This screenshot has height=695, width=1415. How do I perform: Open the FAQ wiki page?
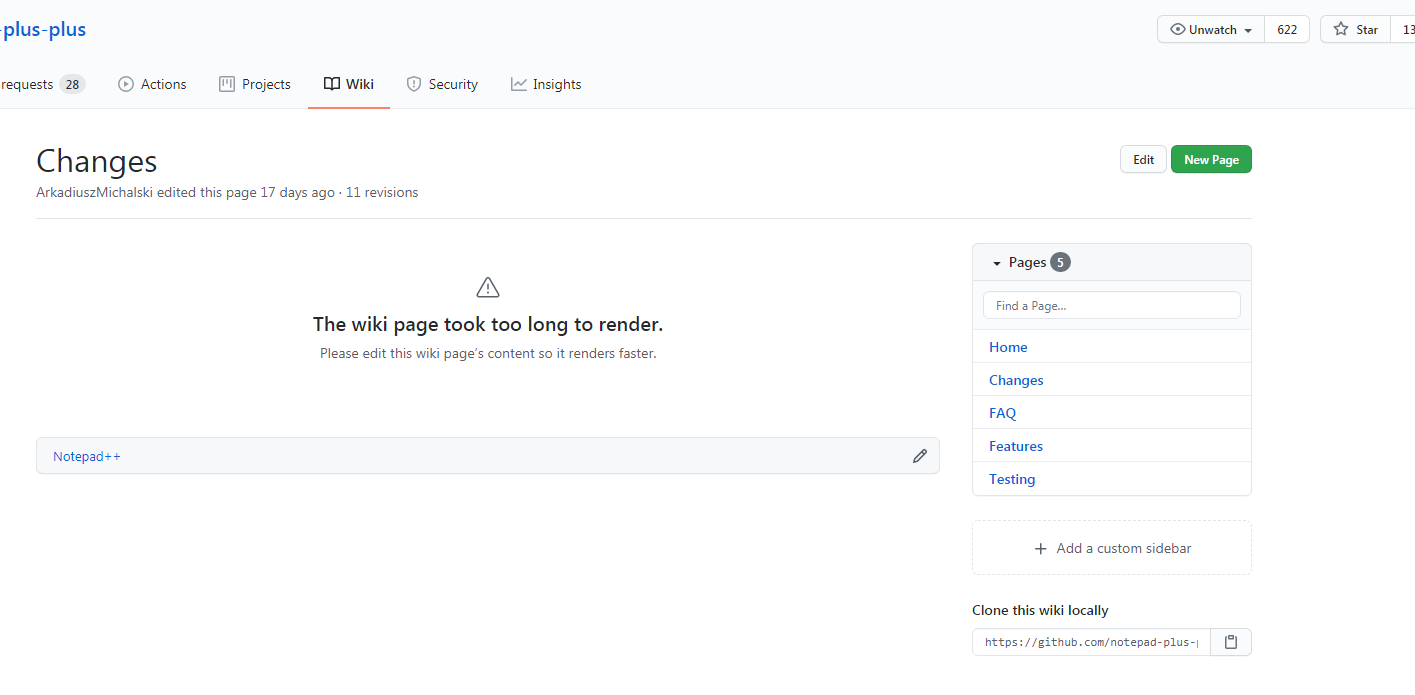coord(1002,412)
